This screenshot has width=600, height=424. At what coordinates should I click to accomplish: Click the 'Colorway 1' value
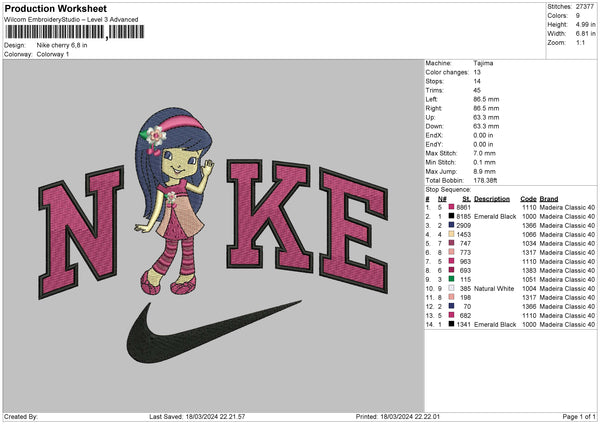pyautogui.click(x=53, y=54)
